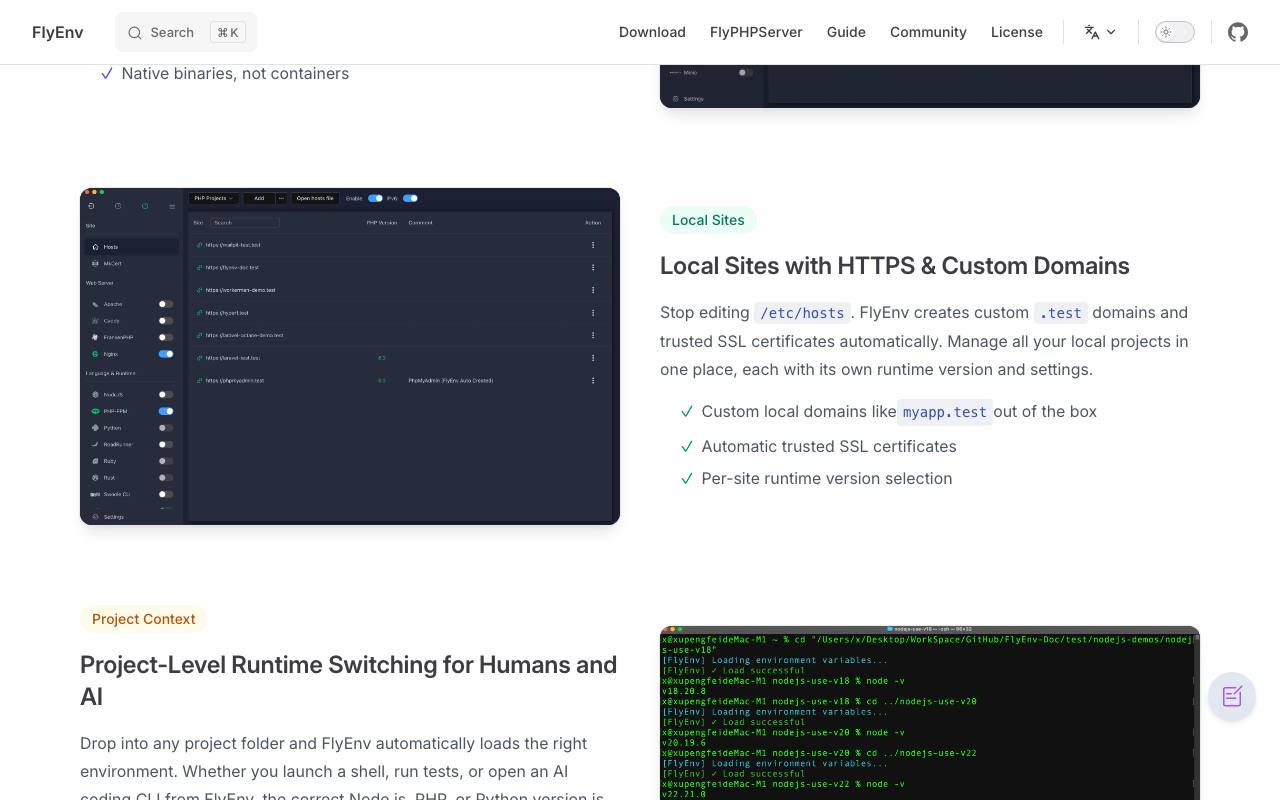The image size is (1280, 800).
Task: Click the Swoole CLI icon in app screenshot
Action: (95, 494)
